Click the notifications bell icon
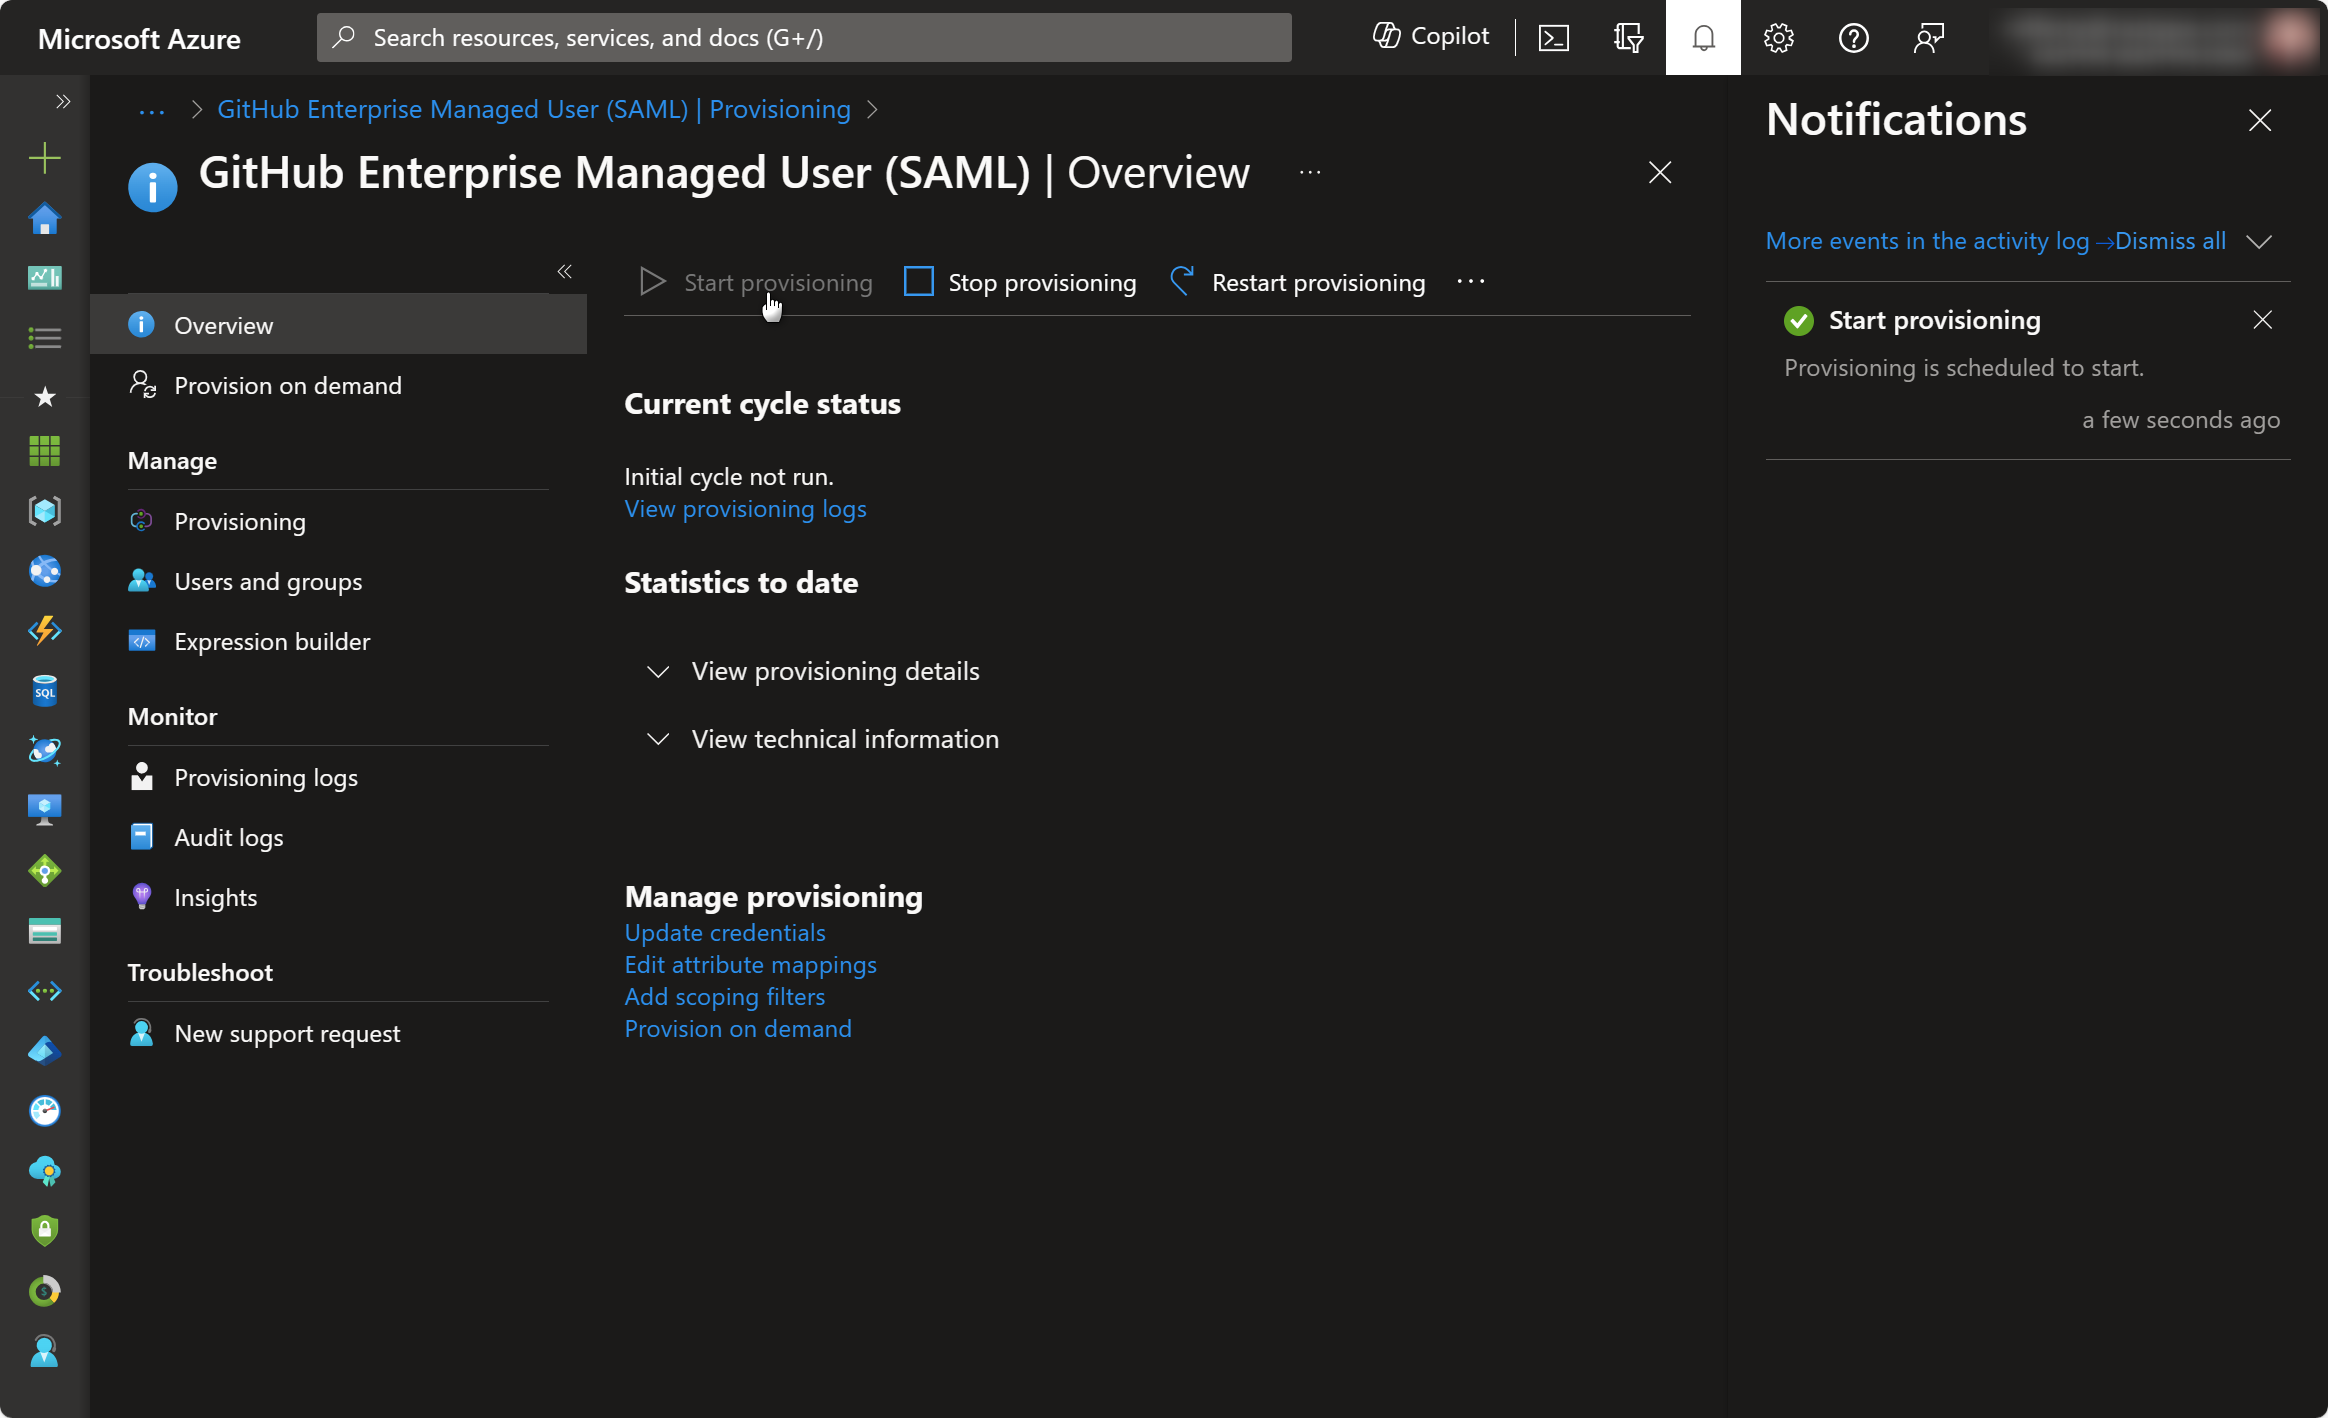Screen dimensions: 2328x1418 1703,38
